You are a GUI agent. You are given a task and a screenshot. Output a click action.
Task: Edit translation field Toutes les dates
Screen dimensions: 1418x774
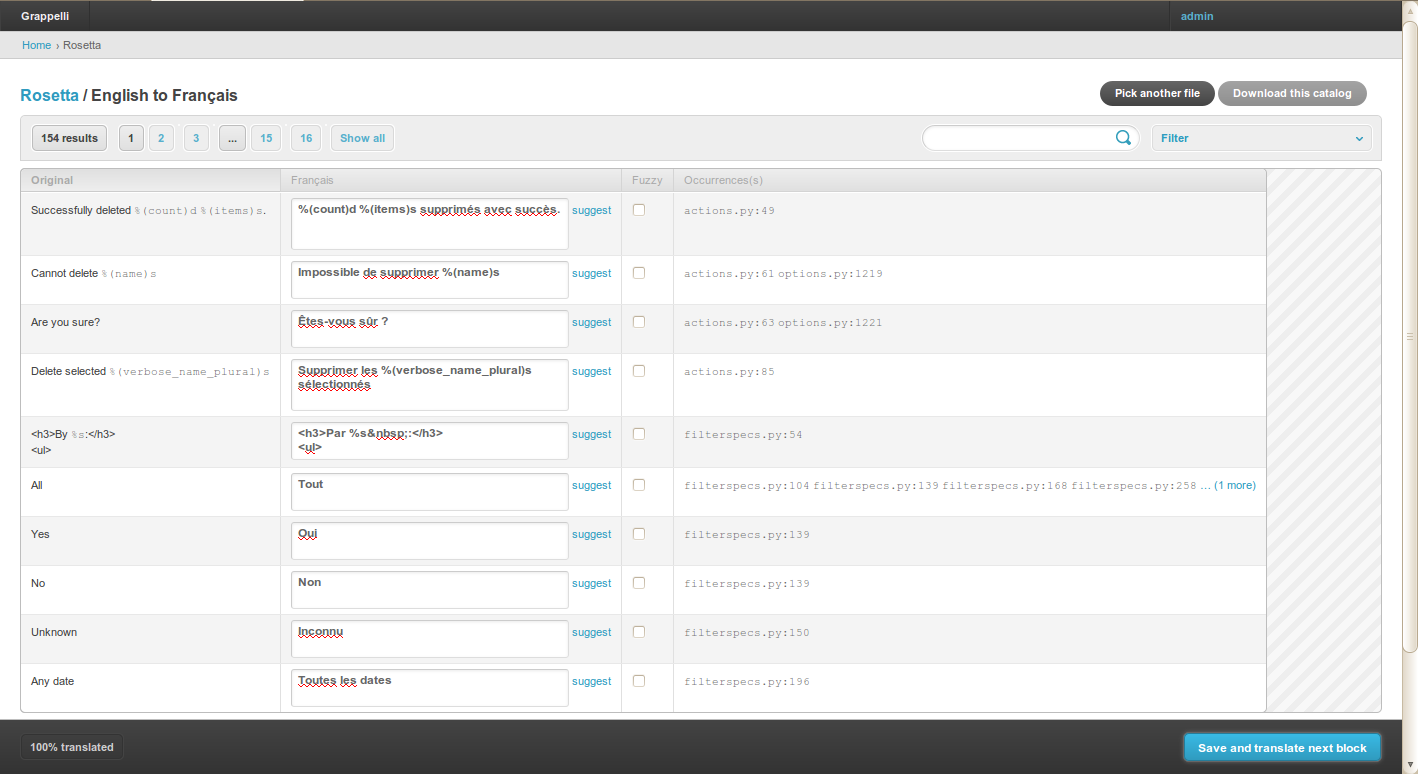coord(429,687)
